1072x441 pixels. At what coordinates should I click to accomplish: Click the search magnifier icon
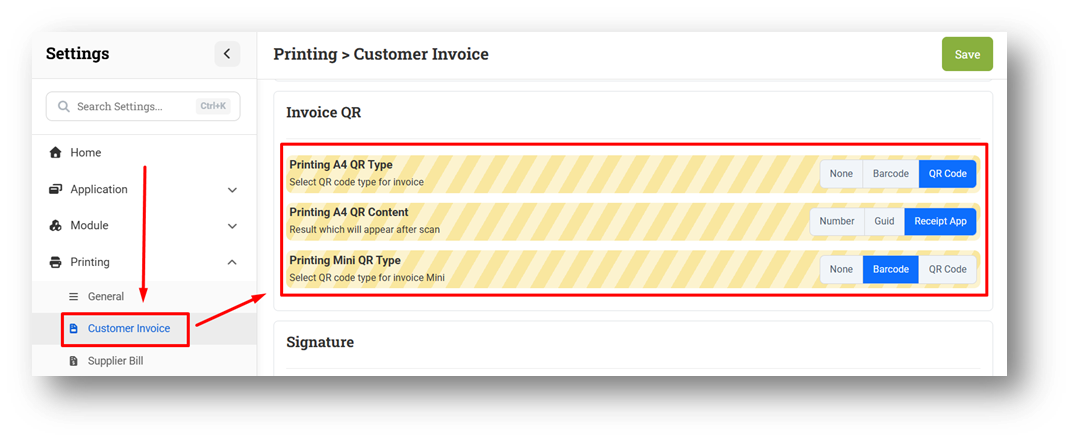point(64,106)
